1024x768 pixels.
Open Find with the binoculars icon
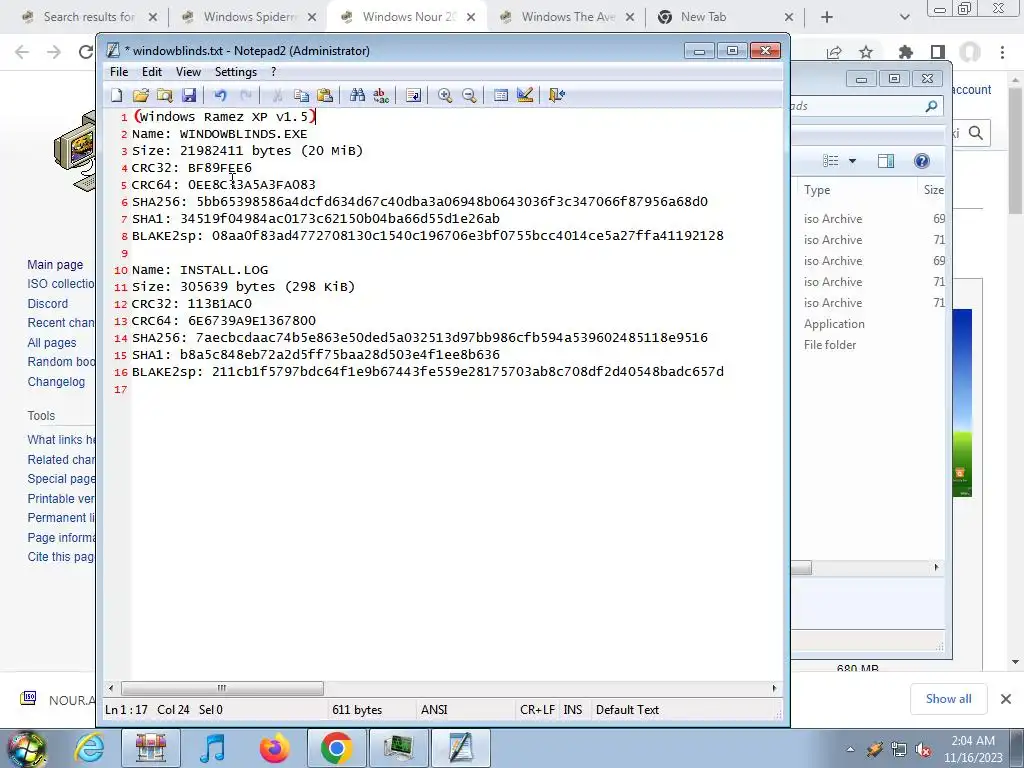pos(357,95)
